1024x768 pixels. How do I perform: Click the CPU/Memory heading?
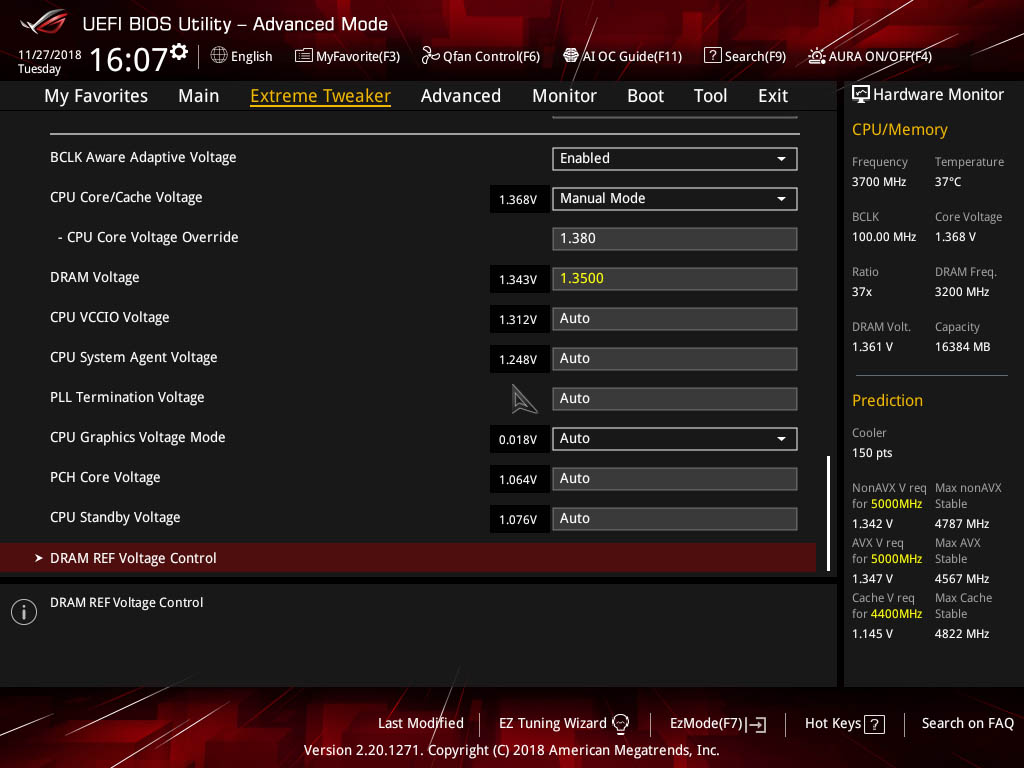pyautogui.click(x=899, y=129)
